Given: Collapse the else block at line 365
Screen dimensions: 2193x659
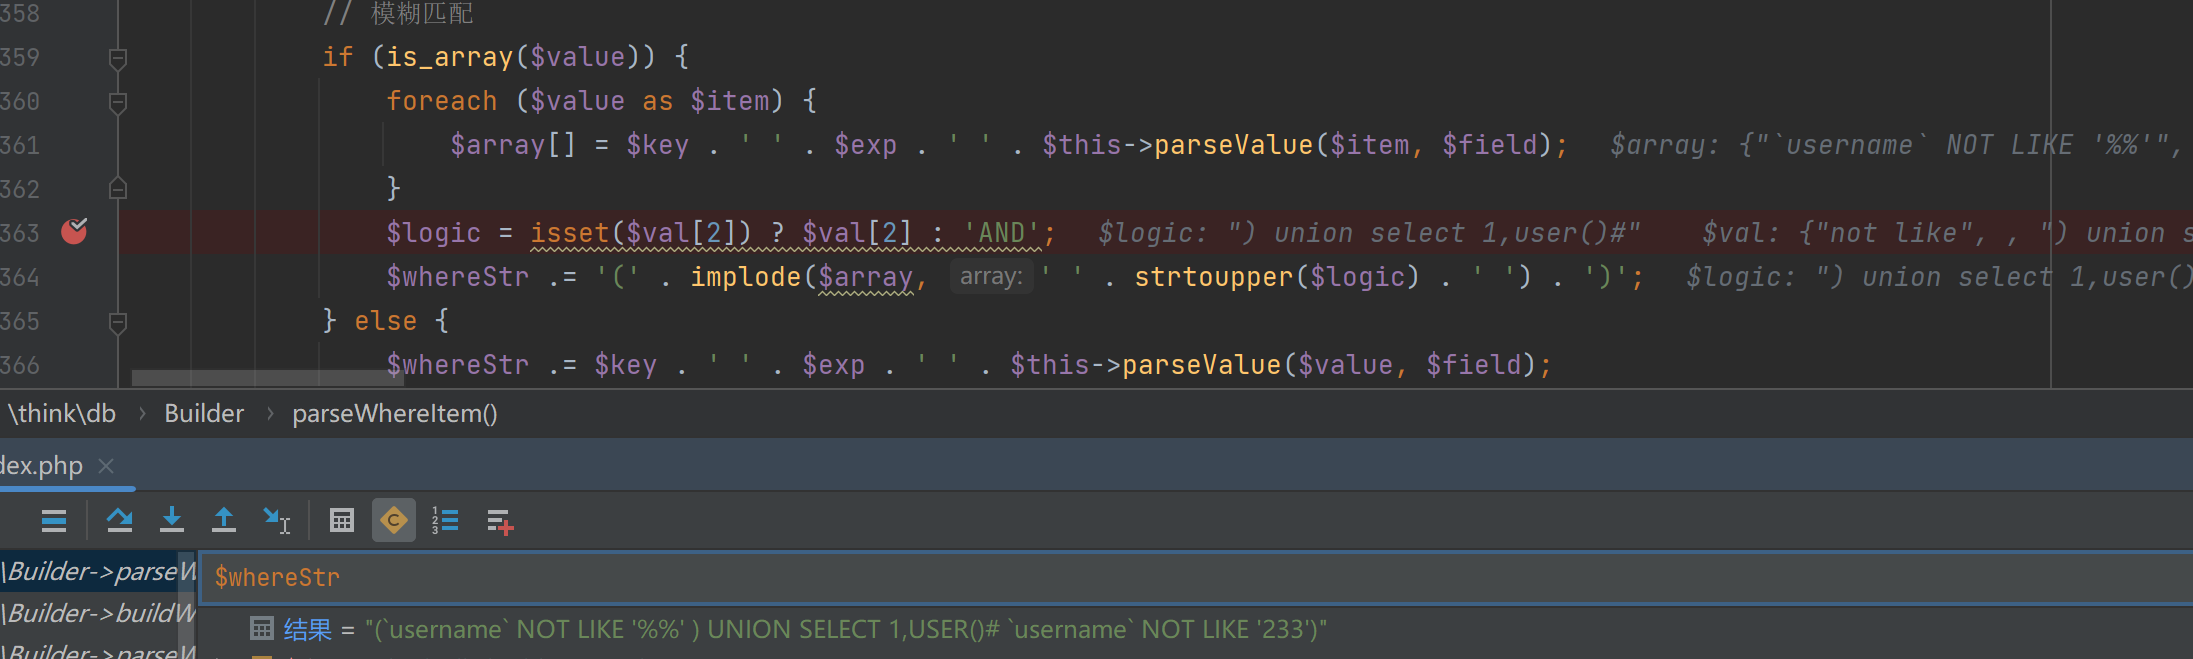Looking at the screenshot, I should pyautogui.click(x=117, y=322).
